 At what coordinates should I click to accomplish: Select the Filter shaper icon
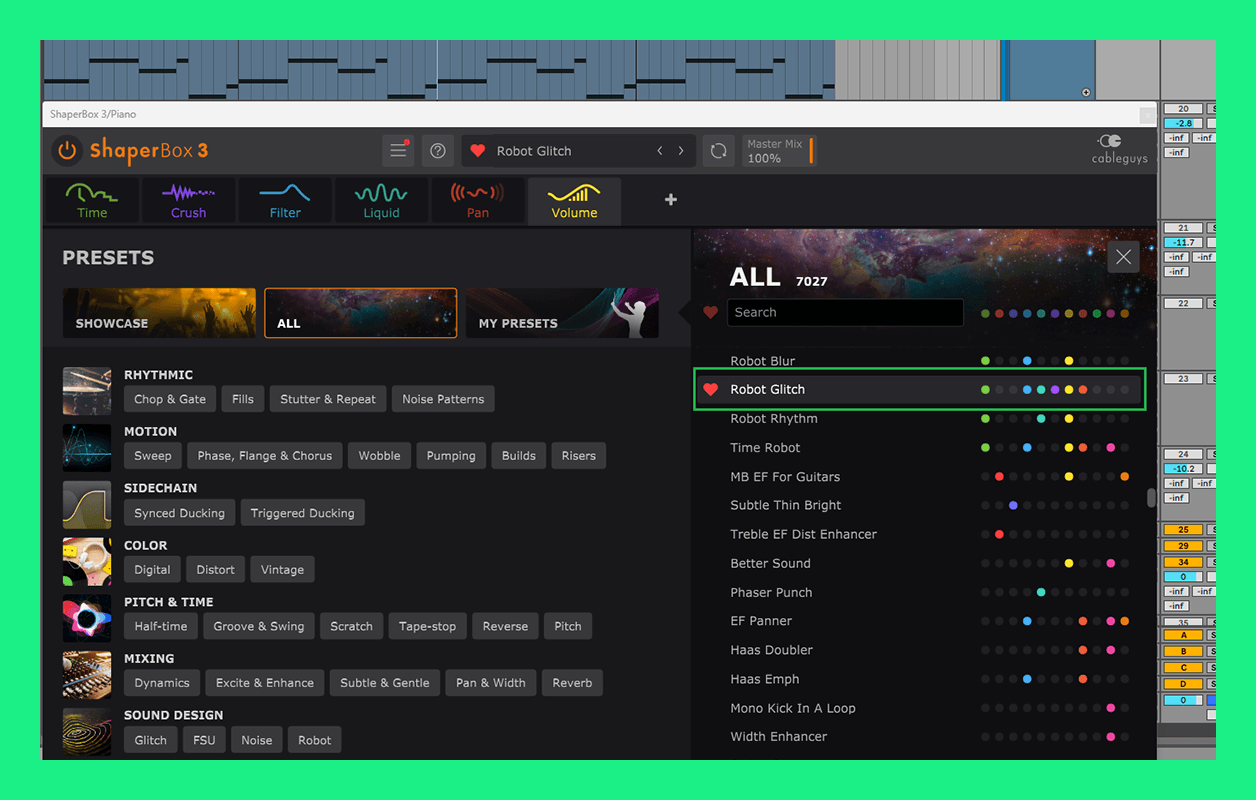click(x=285, y=200)
